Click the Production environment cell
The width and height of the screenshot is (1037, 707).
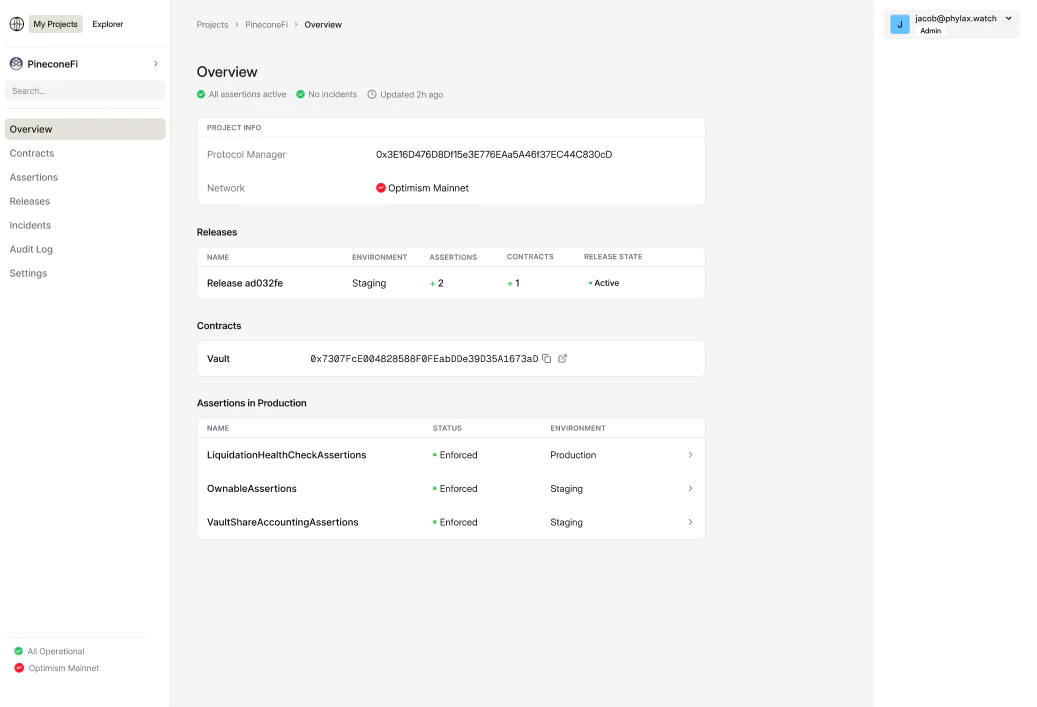(x=573, y=455)
